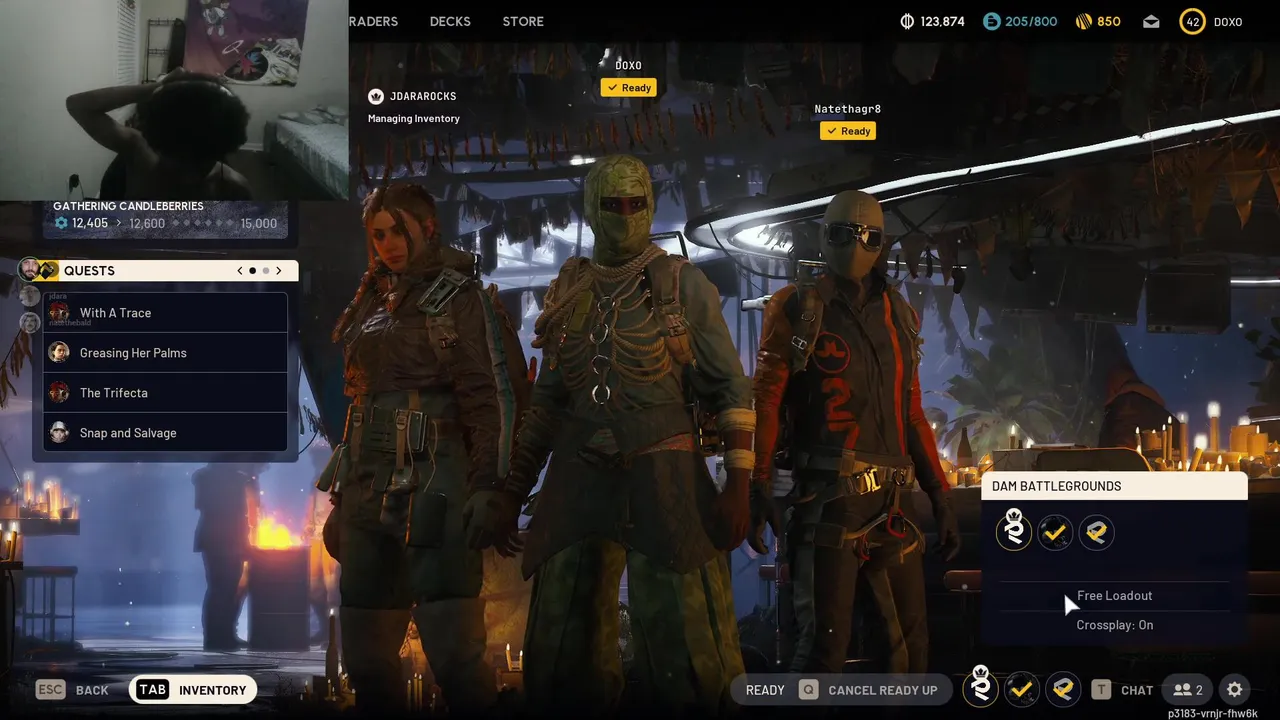Click the blue currency icon beside 205/800

(x=991, y=21)
